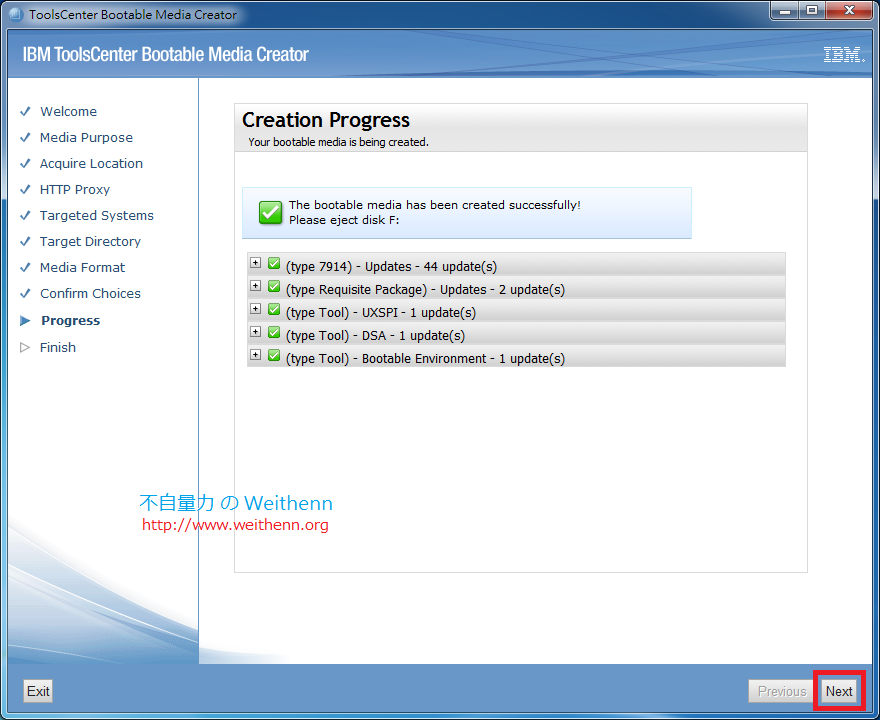Maximize the Bootable Media Creator window
This screenshot has height=720, width=880.
coord(812,10)
